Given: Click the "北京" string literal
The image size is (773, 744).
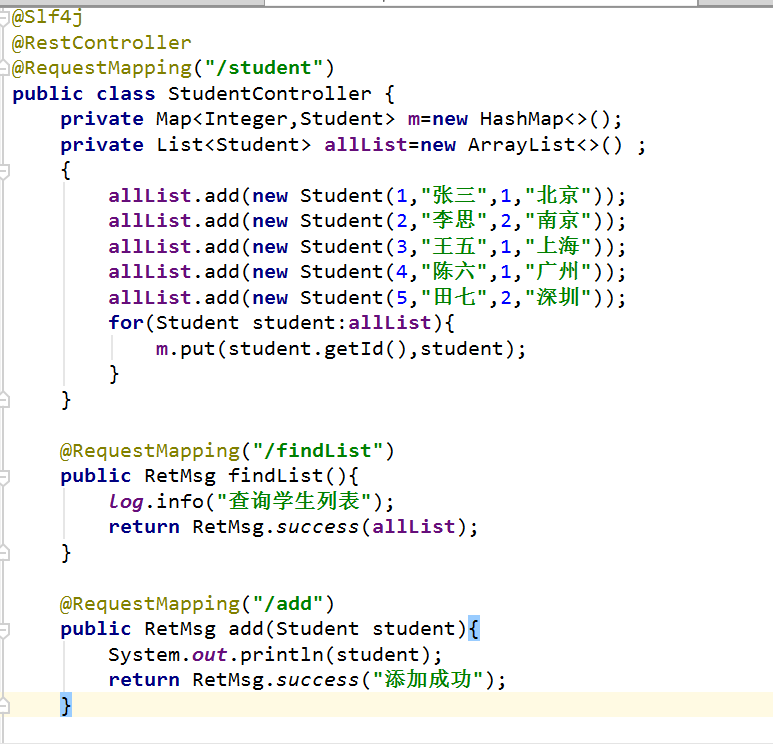Looking at the screenshot, I should pos(558,196).
